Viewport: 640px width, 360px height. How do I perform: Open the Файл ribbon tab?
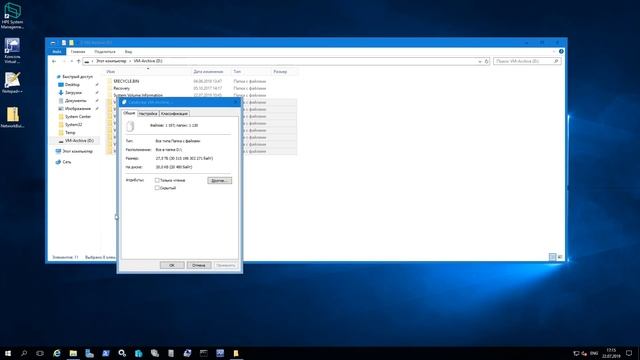[x=57, y=51]
